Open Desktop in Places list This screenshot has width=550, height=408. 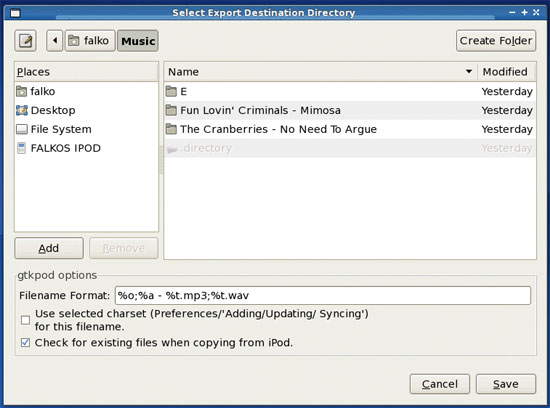pos(86,110)
